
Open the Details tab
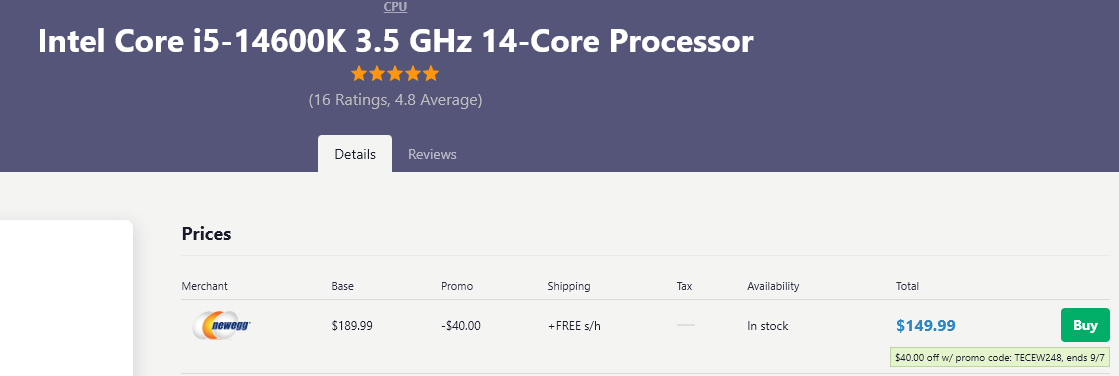coord(355,154)
